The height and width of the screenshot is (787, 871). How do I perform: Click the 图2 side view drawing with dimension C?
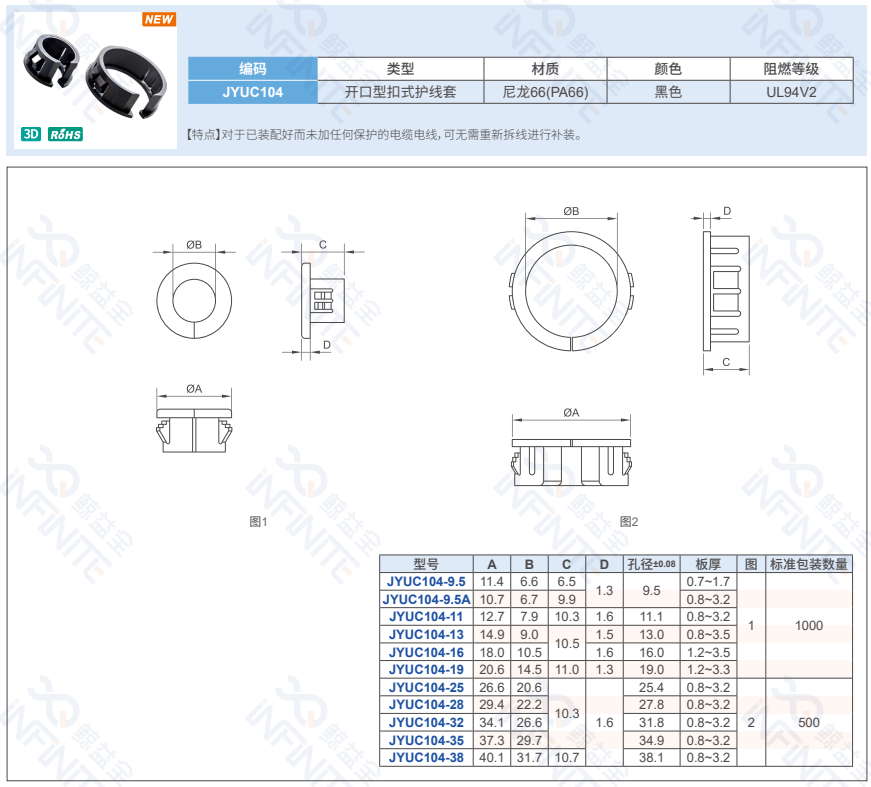[x=725, y=290]
